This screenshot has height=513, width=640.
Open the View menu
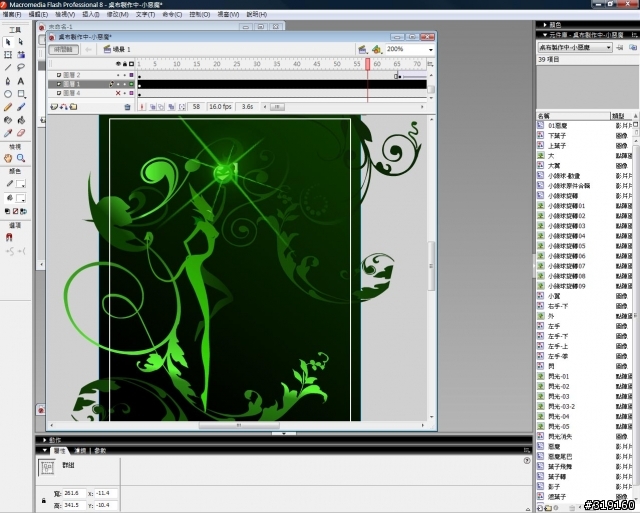(65, 14)
